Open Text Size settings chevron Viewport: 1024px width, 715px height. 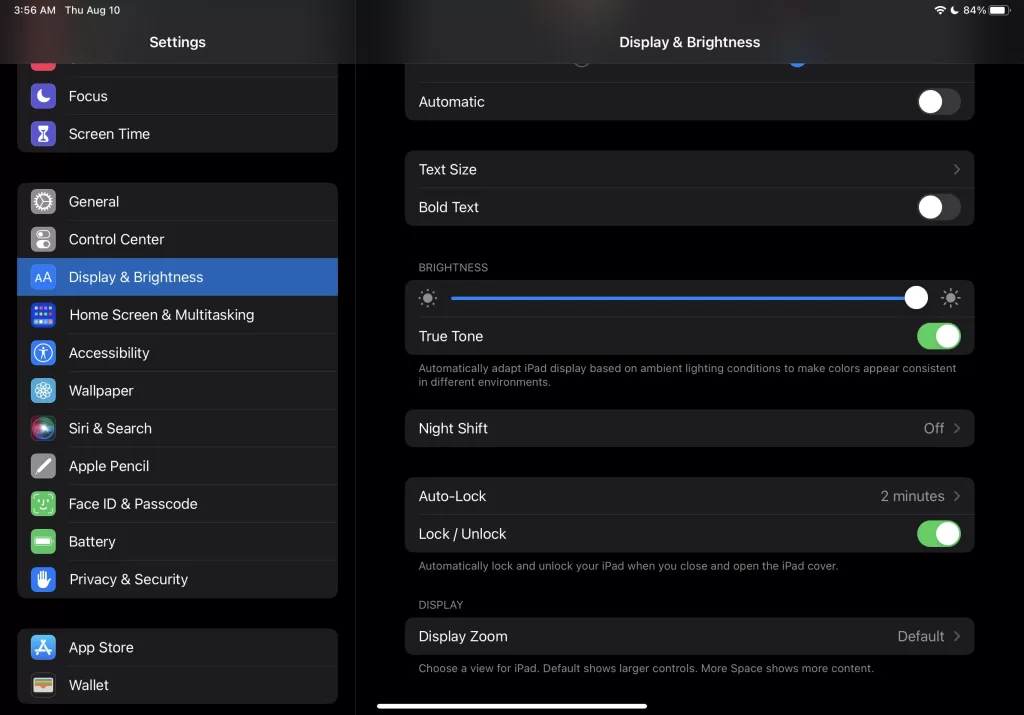(956, 170)
